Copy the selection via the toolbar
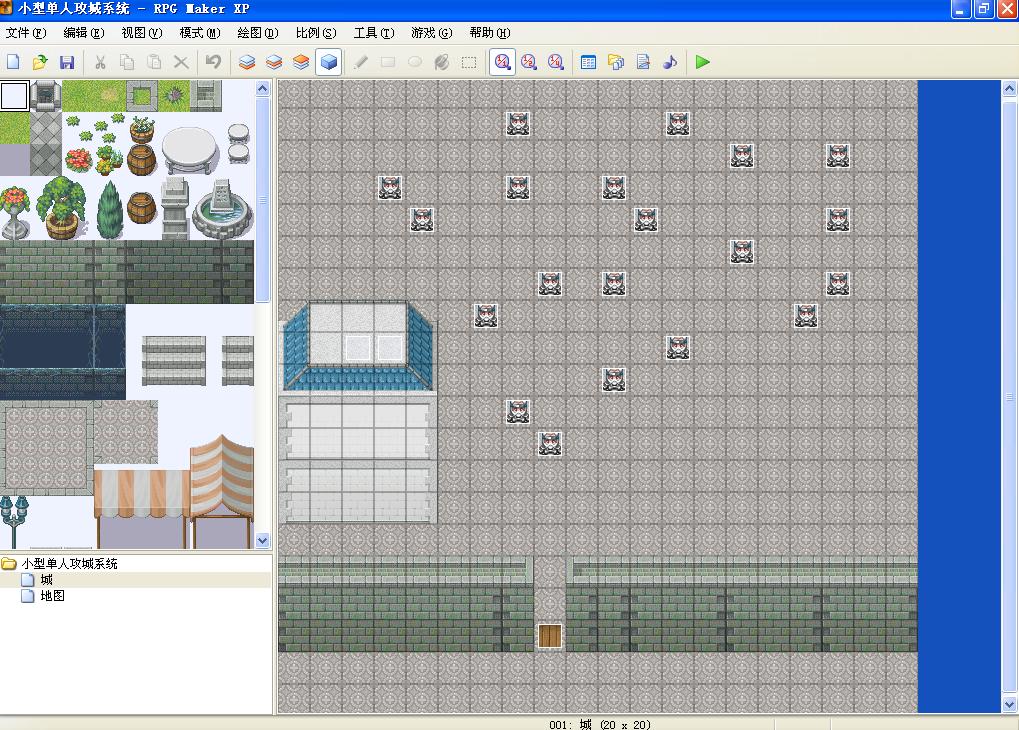1019x730 pixels. click(127, 62)
